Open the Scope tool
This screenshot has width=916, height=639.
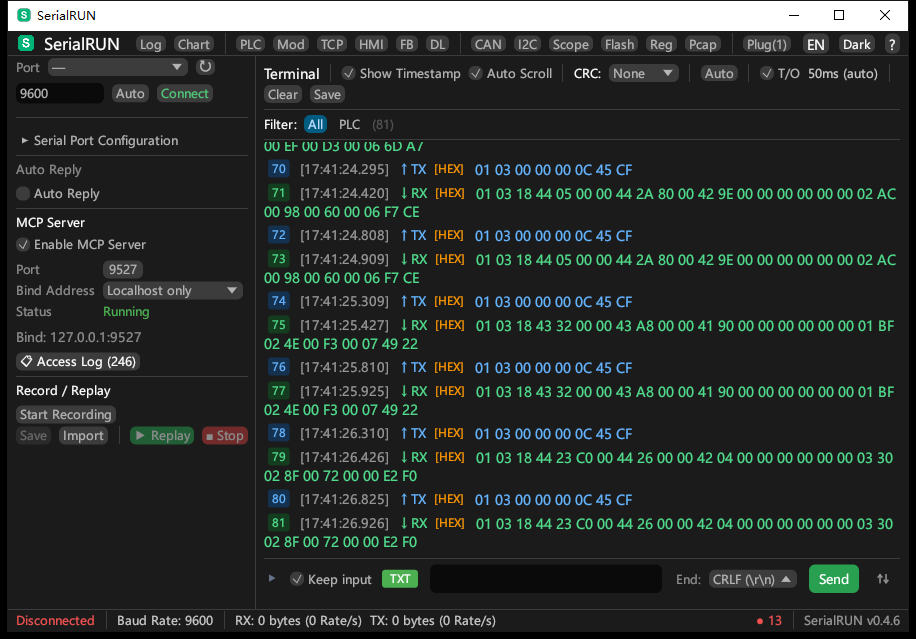tap(571, 44)
